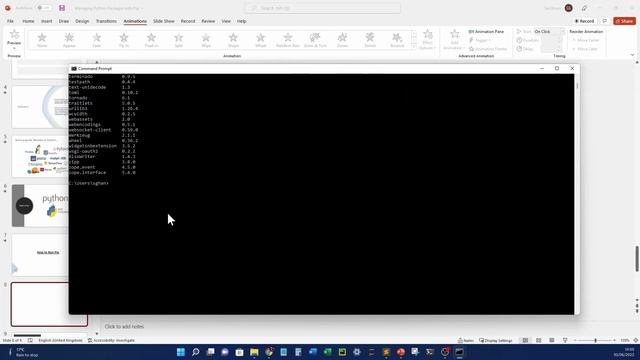Open the File menu
This screenshot has width=640, height=360.
pos(10,21)
